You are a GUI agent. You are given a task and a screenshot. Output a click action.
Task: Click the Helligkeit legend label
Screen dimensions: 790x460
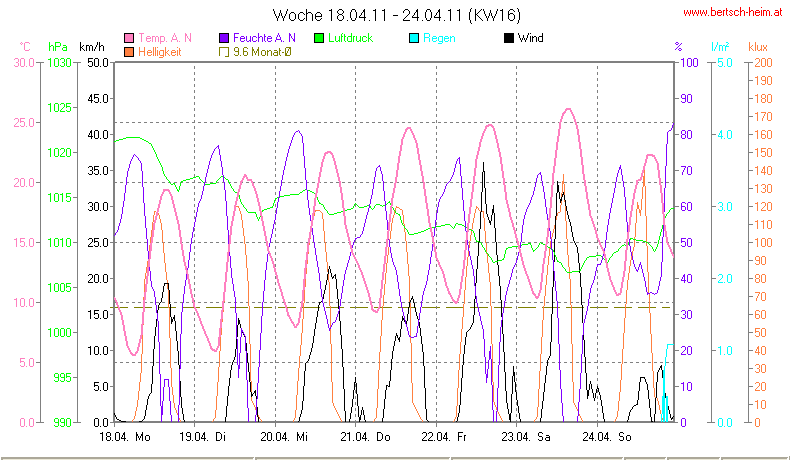point(160,52)
